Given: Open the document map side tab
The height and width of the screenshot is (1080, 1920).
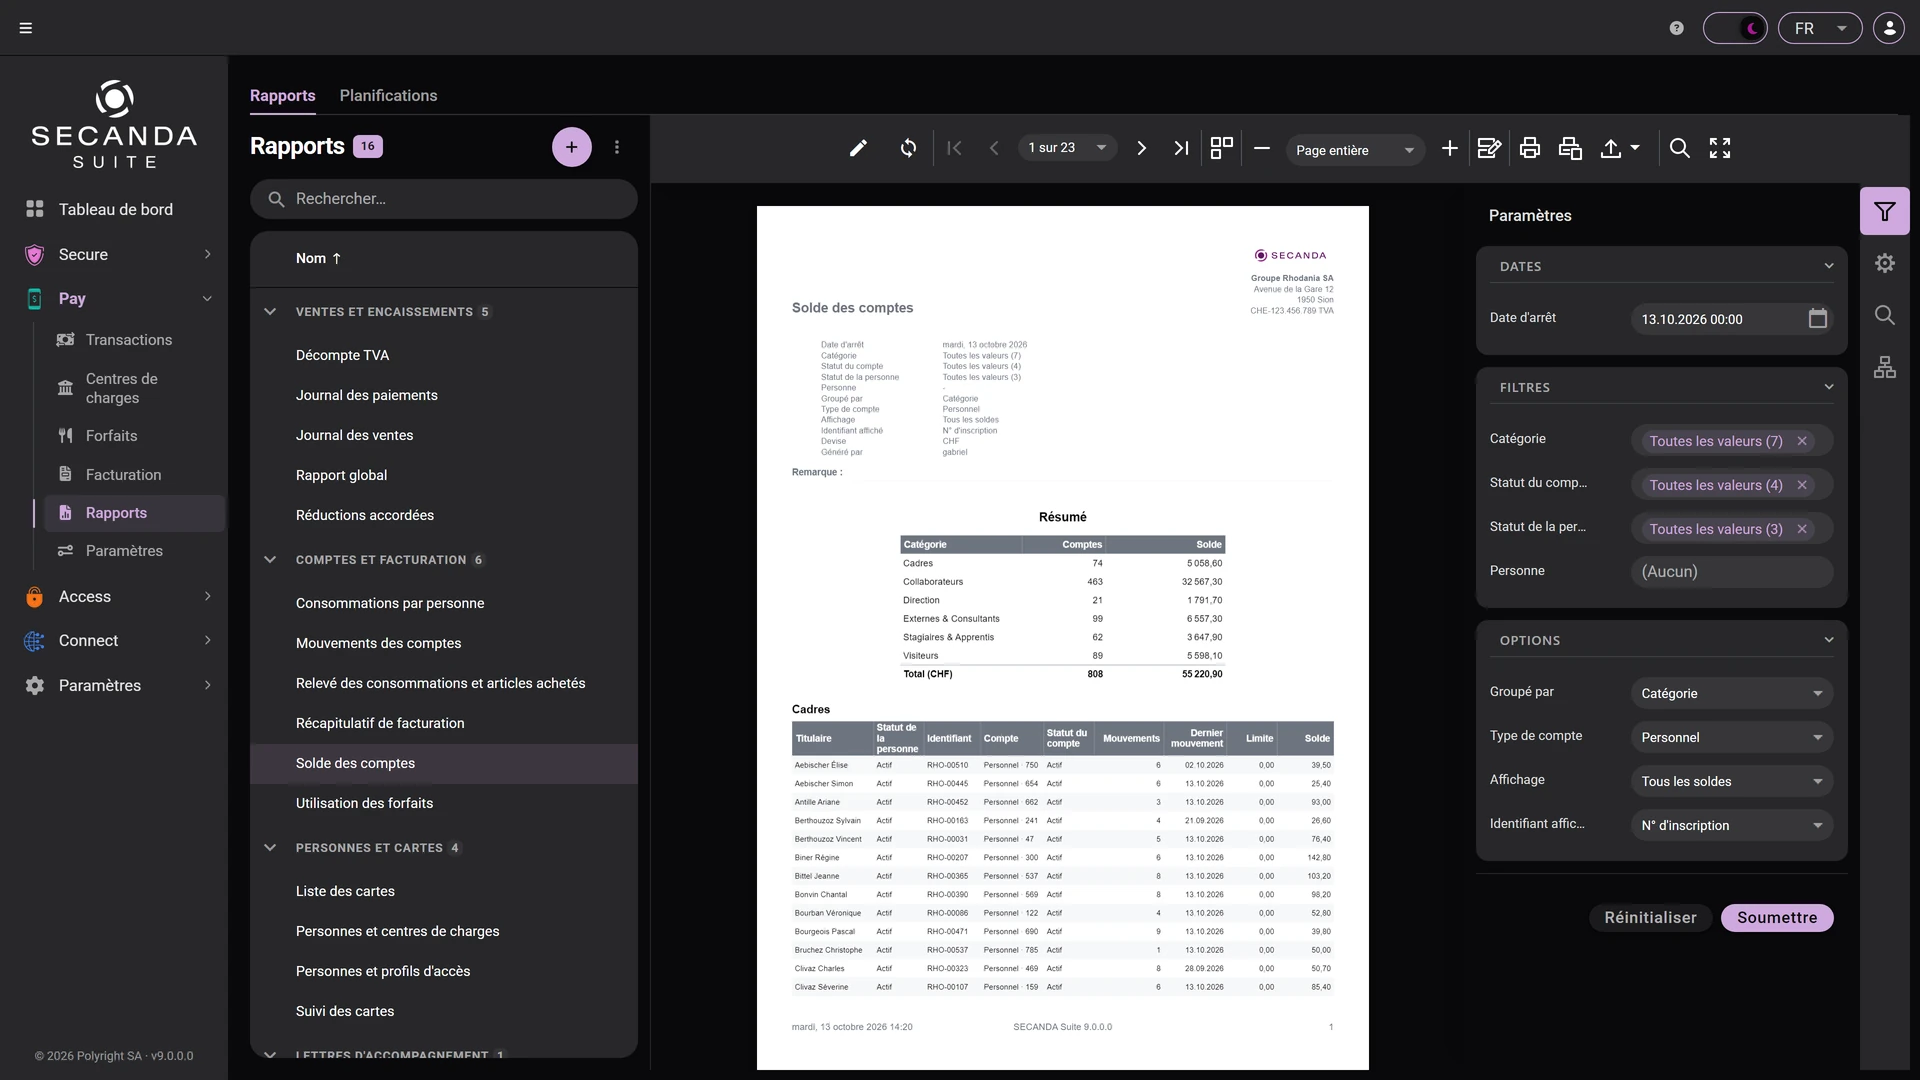Looking at the screenshot, I should 1884,367.
